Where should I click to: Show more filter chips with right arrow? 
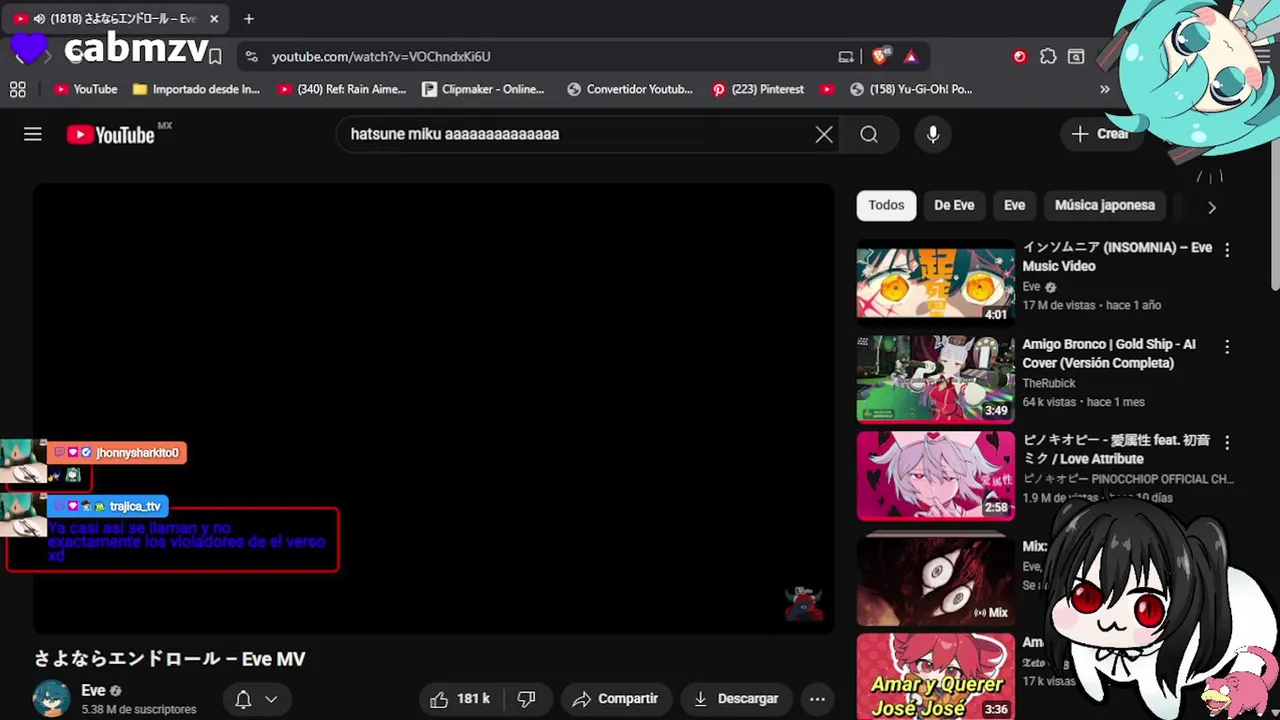1212,207
